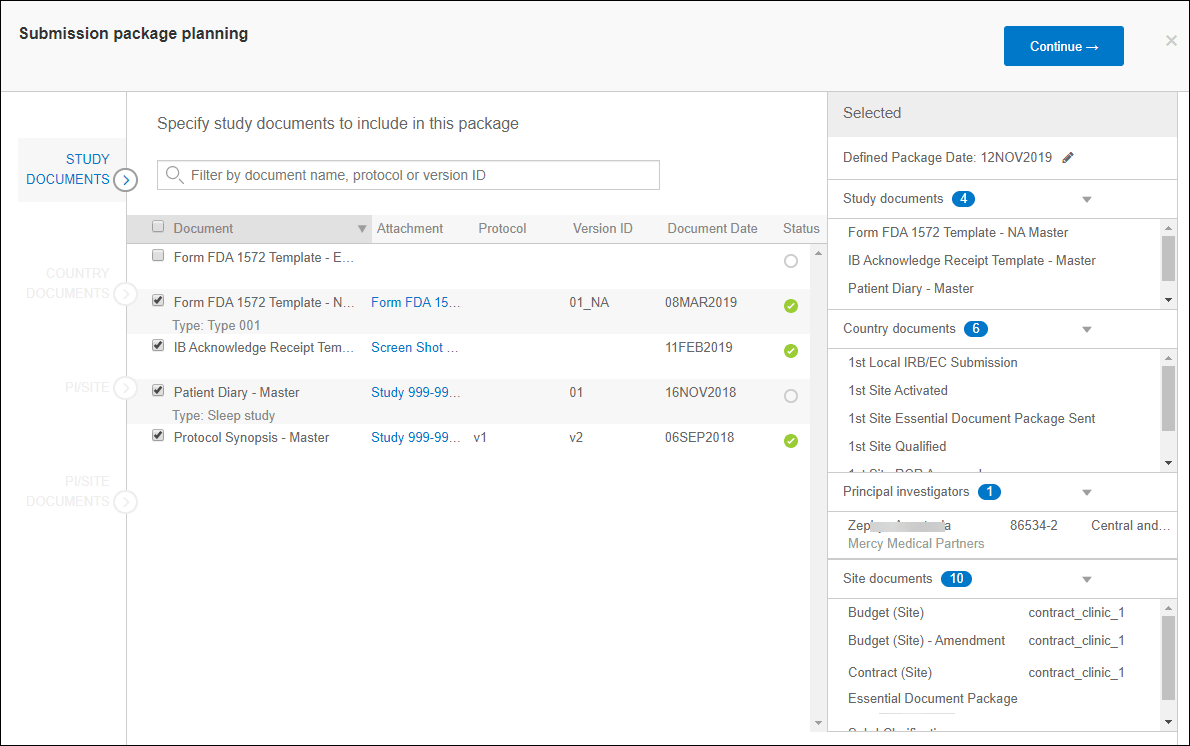This screenshot has height=746, width=1190.
Task: Collapse the Country documents section
Action: [x=1087, y=329]
